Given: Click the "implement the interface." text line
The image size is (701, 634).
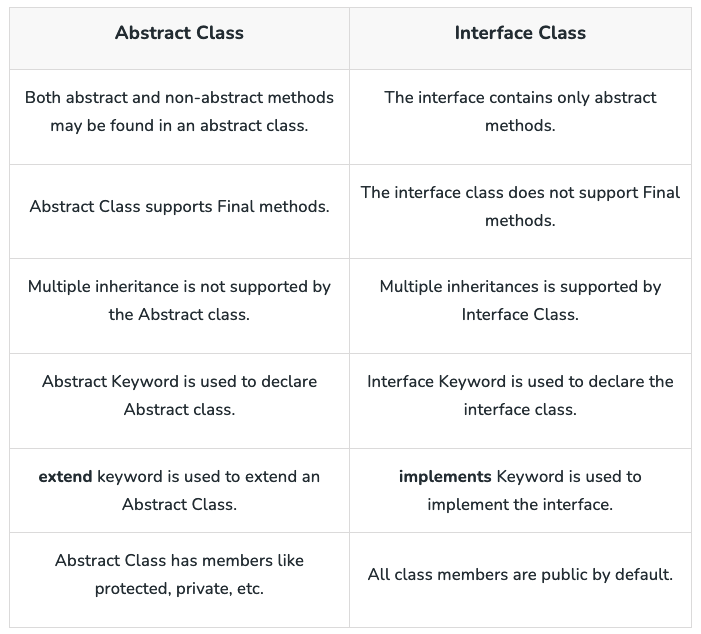Looking at the screenshot, I should [520, 504].
